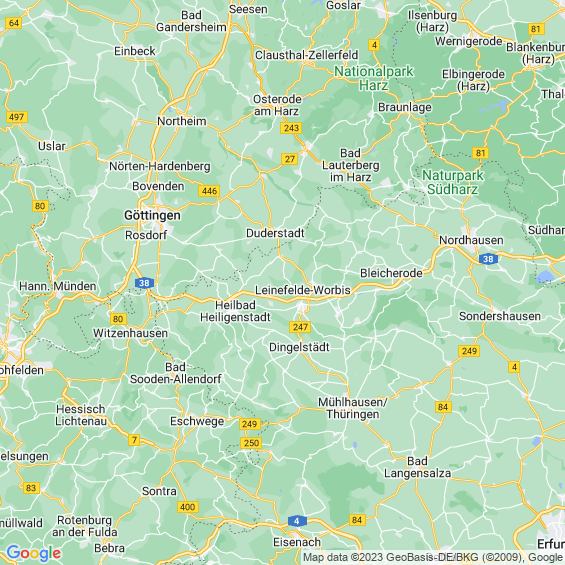Click the 400 road shield near Sontra
565x565 pixels.
(x=187, y=507)
